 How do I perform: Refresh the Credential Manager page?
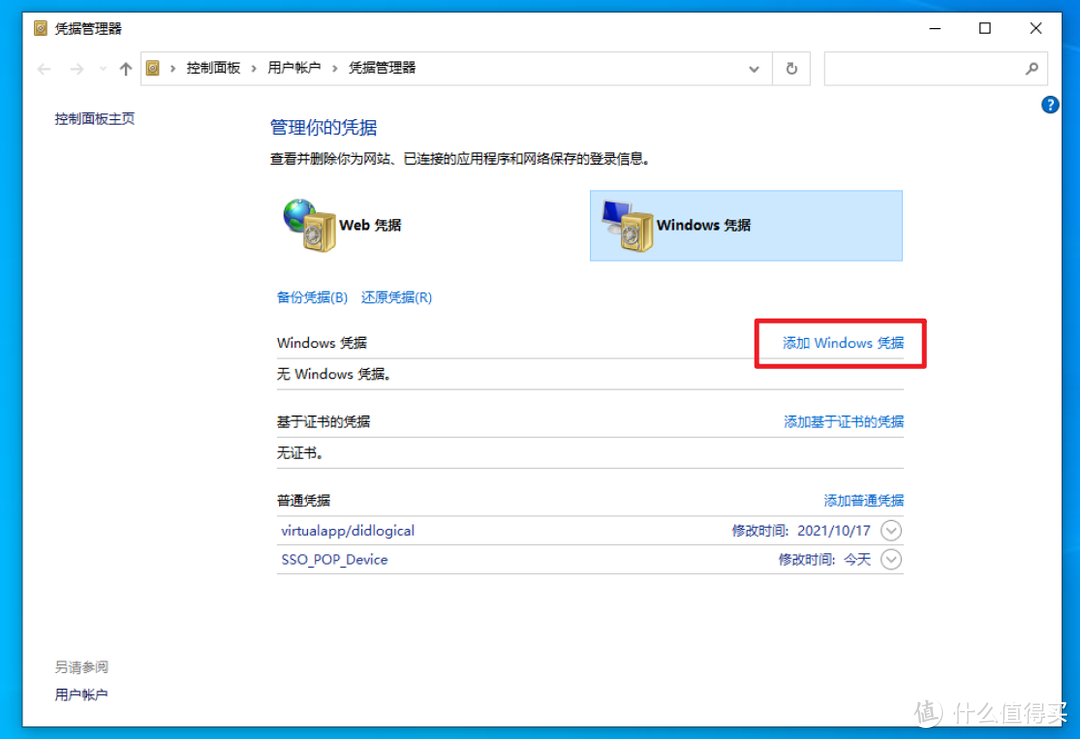pyautogui.click(x=791, y=69)
